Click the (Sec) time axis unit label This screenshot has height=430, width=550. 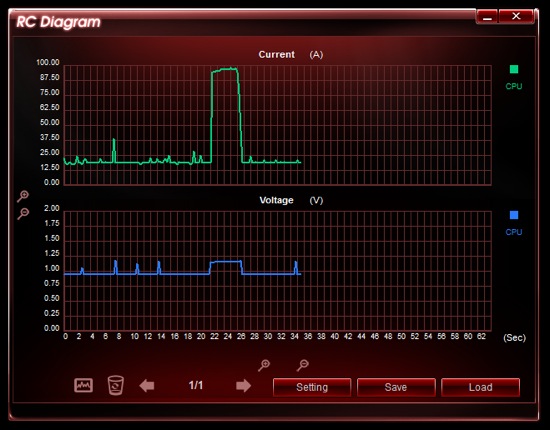(x=515, y=338)
